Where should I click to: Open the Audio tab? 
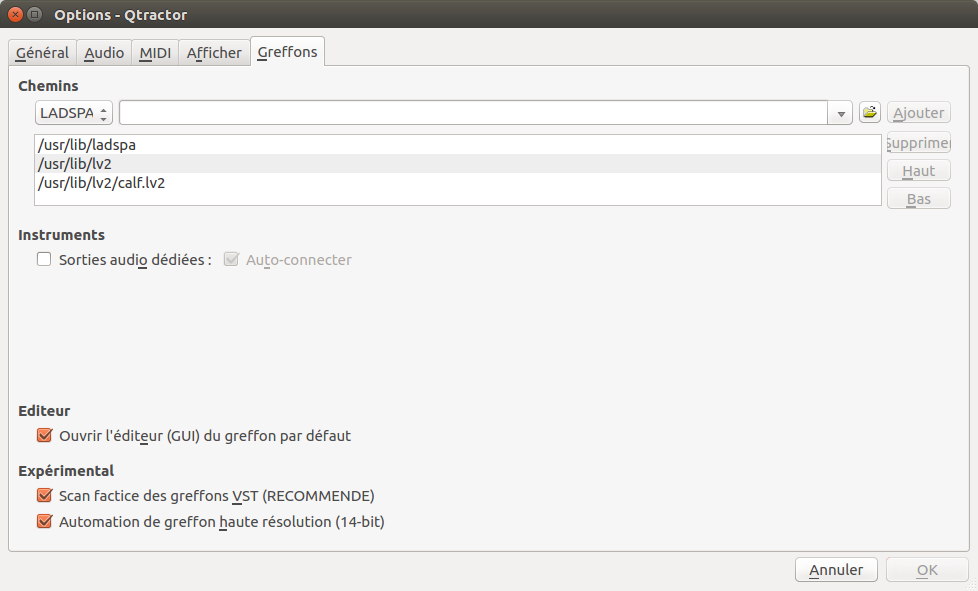coord(104,53)
